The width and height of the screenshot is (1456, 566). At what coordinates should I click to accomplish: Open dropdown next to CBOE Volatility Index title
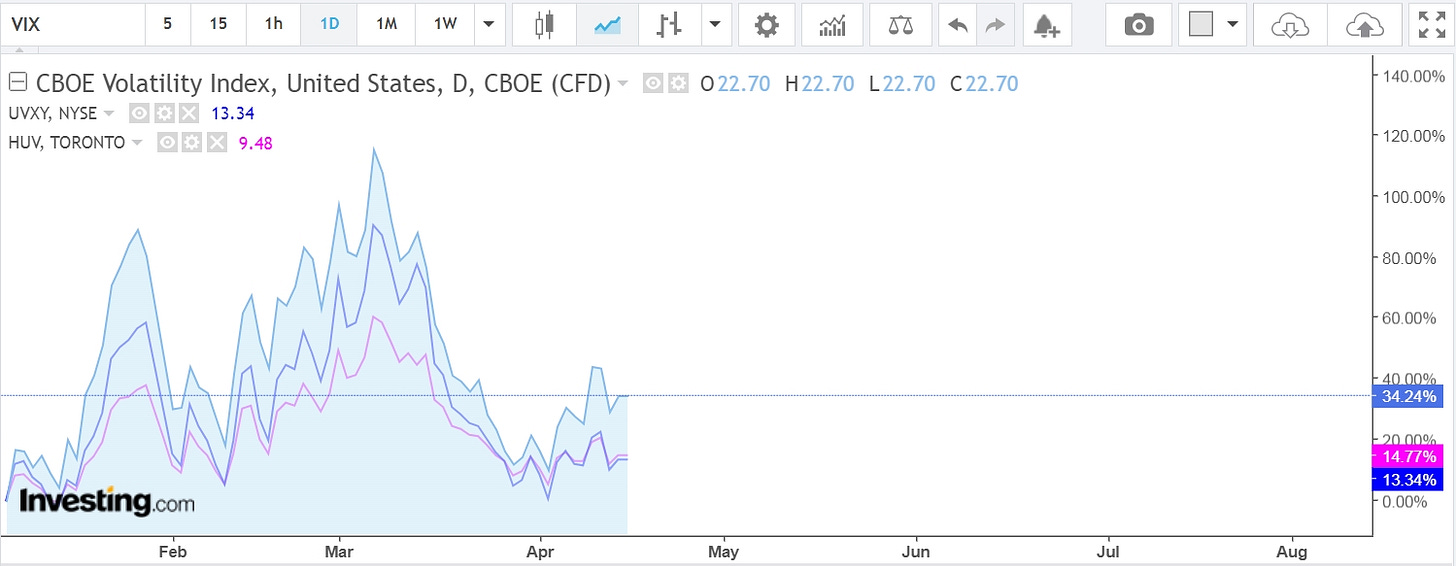(x=624, y=84)
